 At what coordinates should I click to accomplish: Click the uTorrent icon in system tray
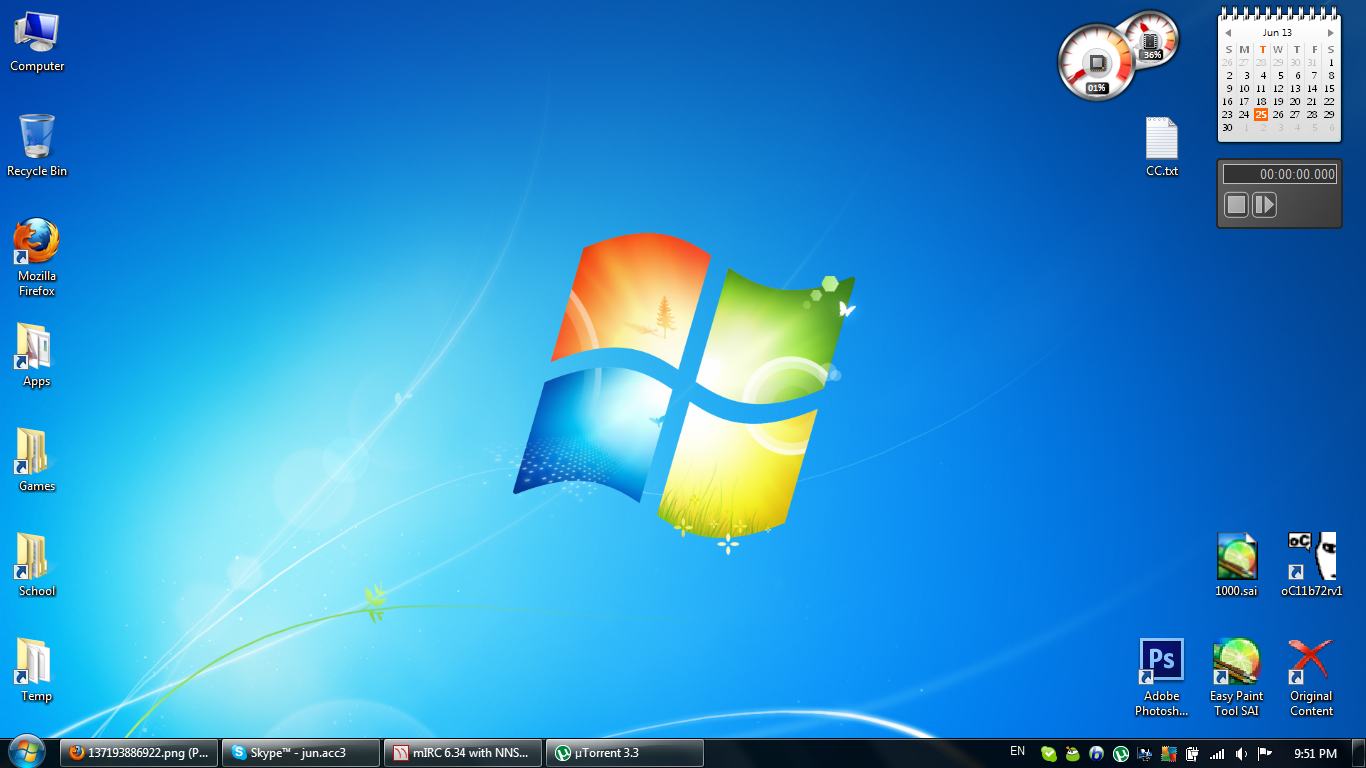coord(1121,754)
